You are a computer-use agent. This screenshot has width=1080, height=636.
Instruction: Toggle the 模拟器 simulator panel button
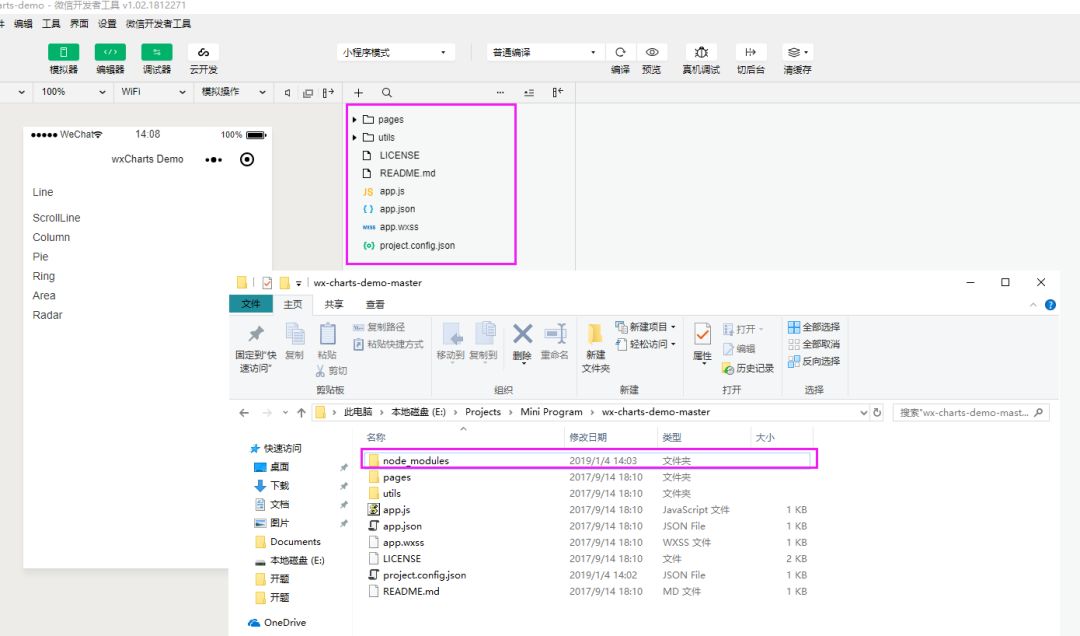63,52
